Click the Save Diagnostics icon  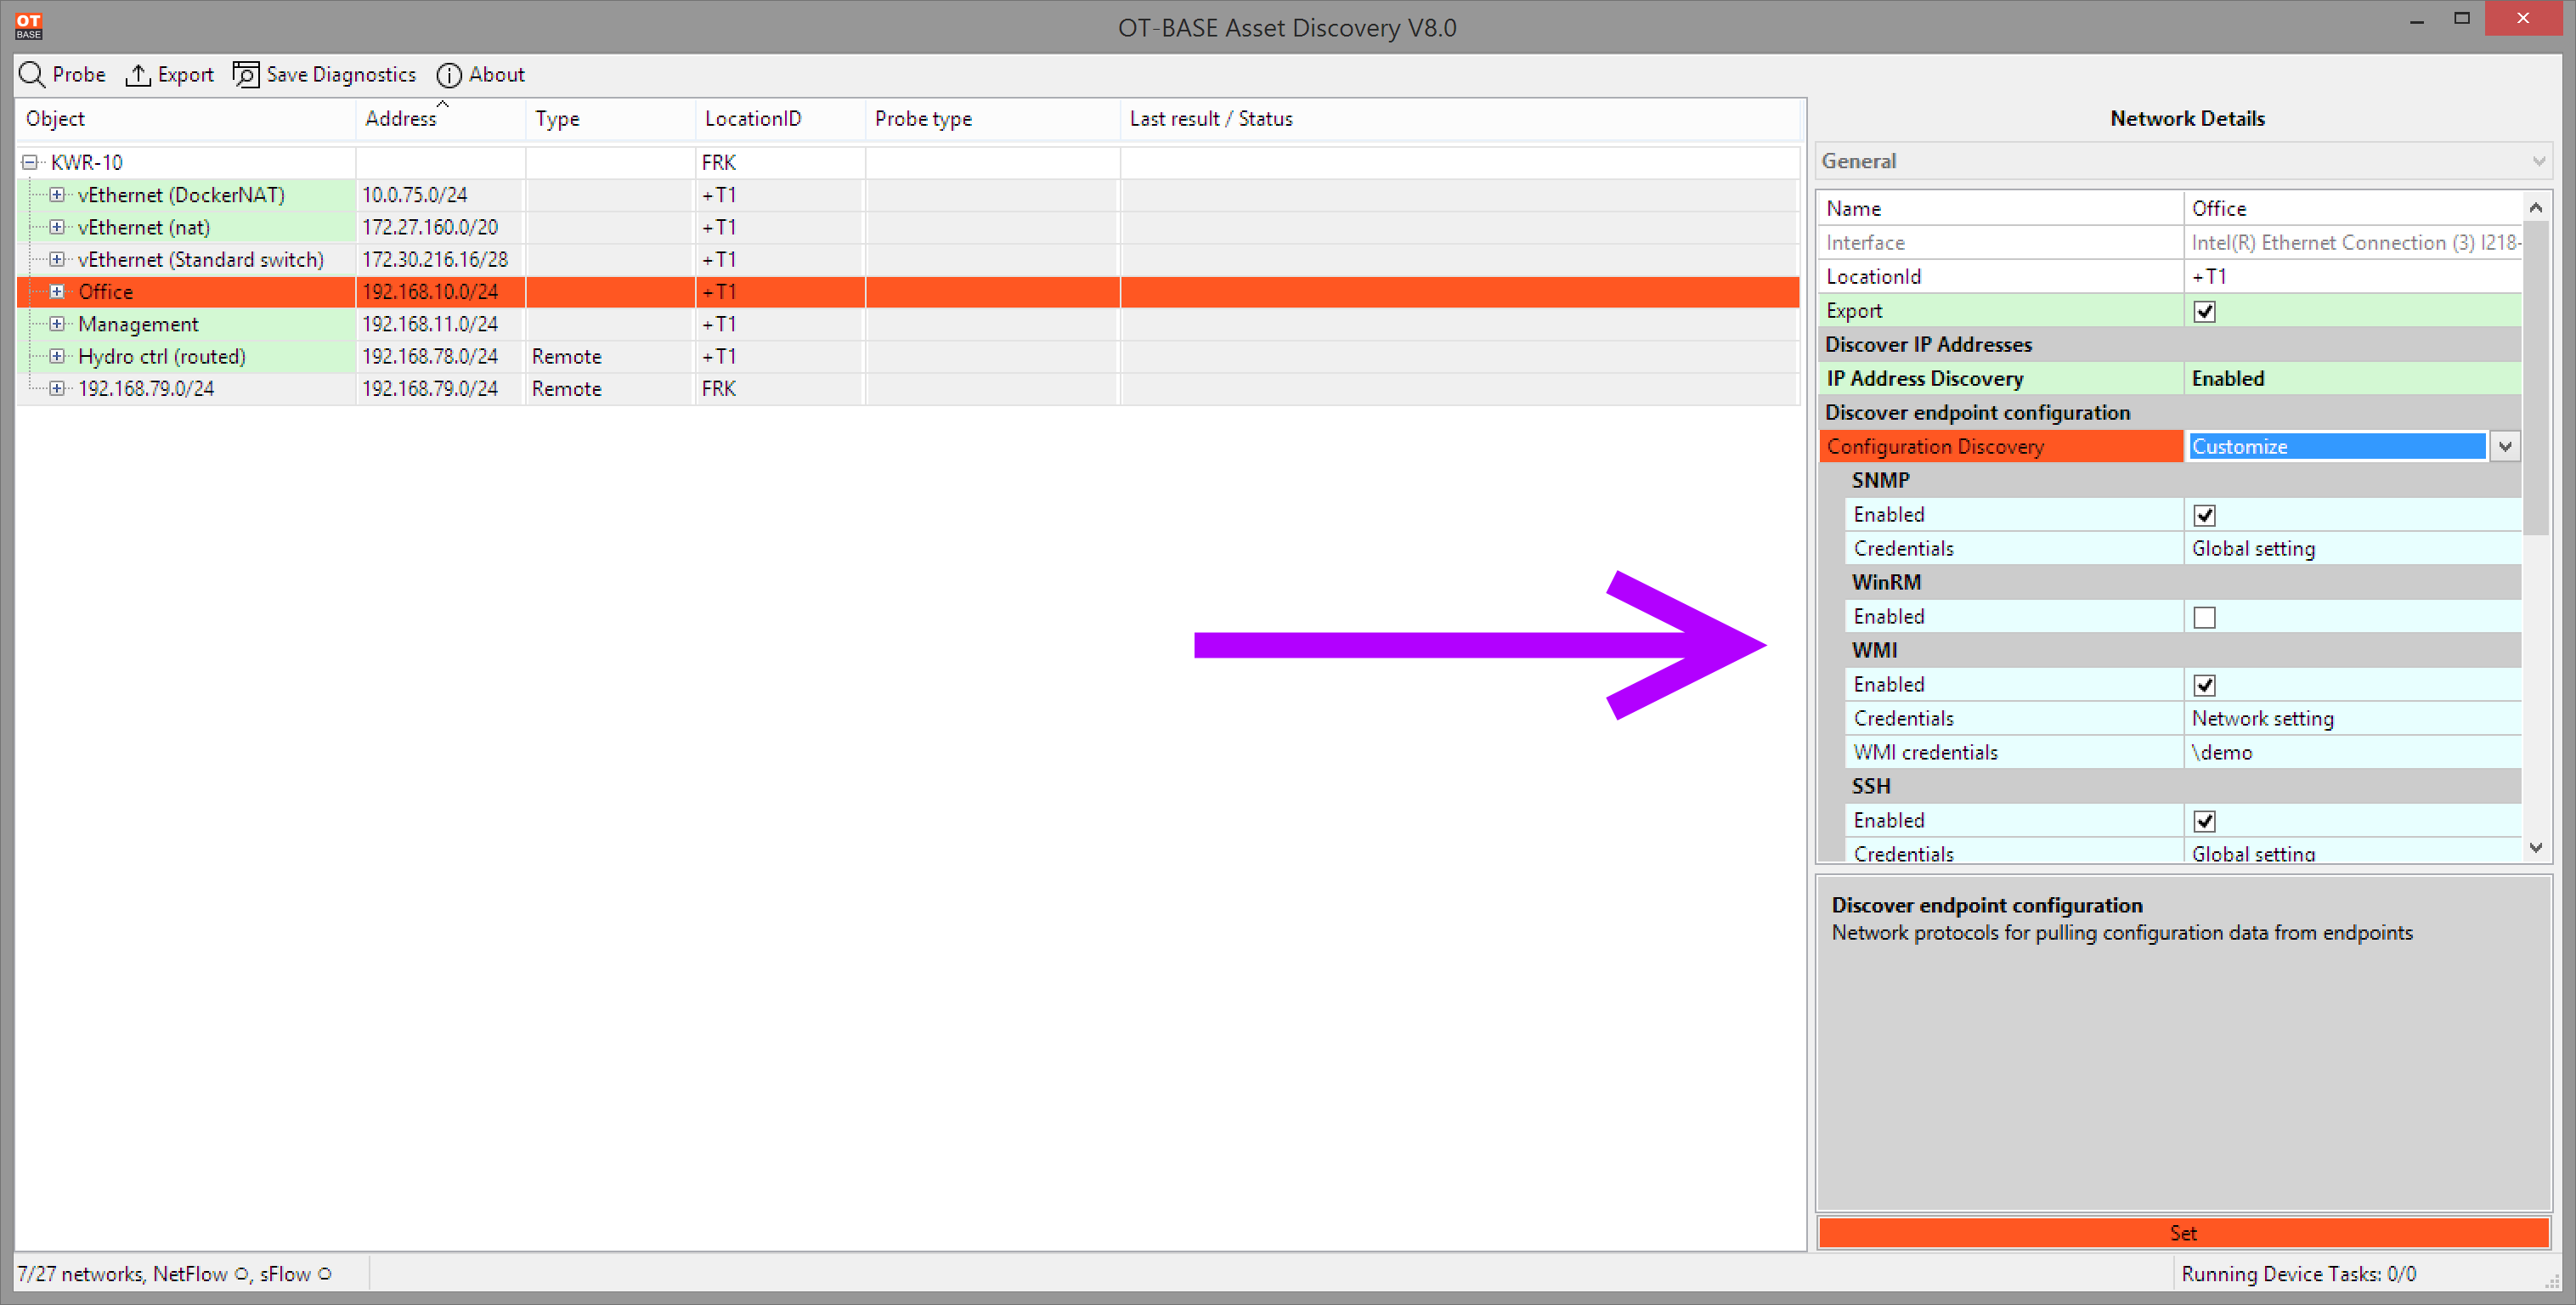pyautogui.click(x=246, y=75)
